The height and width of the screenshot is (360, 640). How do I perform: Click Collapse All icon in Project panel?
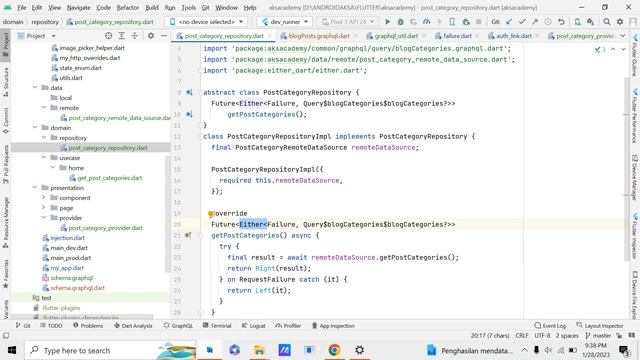point(135,36)
